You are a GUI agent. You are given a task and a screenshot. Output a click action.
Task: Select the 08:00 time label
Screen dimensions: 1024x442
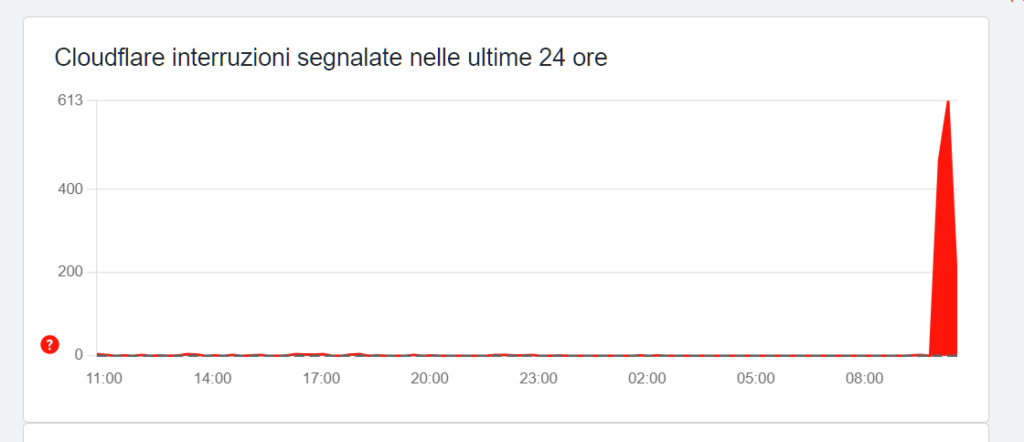point(865,379)
